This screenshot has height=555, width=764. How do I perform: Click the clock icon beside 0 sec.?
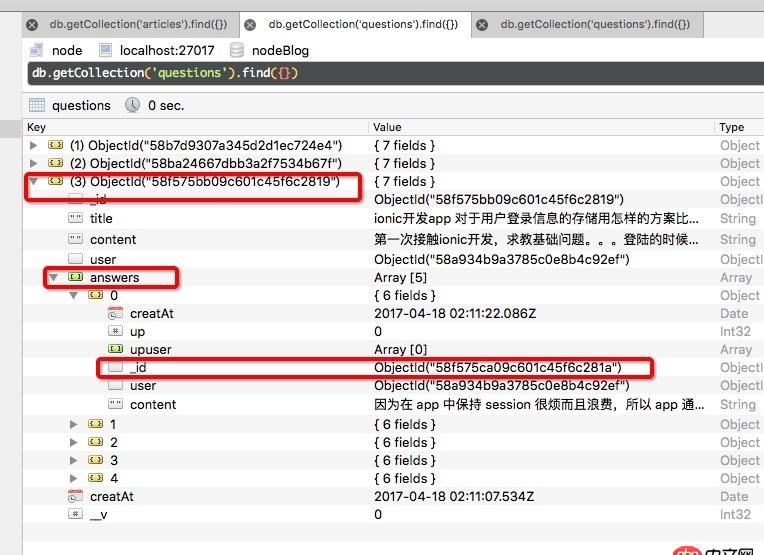pos(132,105)
